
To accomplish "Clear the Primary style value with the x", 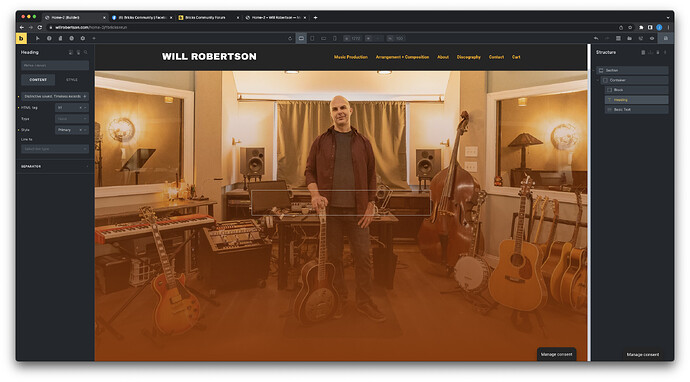I will tap(81, 130).
